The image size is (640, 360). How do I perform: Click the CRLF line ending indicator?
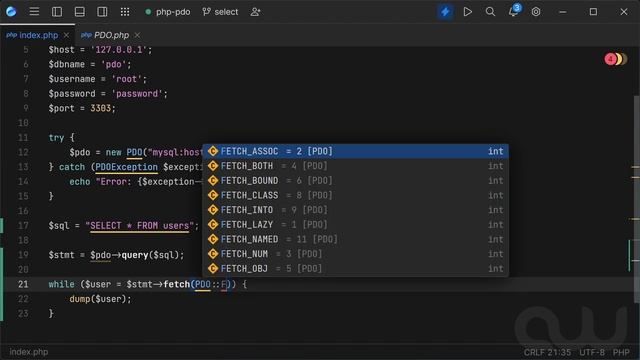click(535, 352)
